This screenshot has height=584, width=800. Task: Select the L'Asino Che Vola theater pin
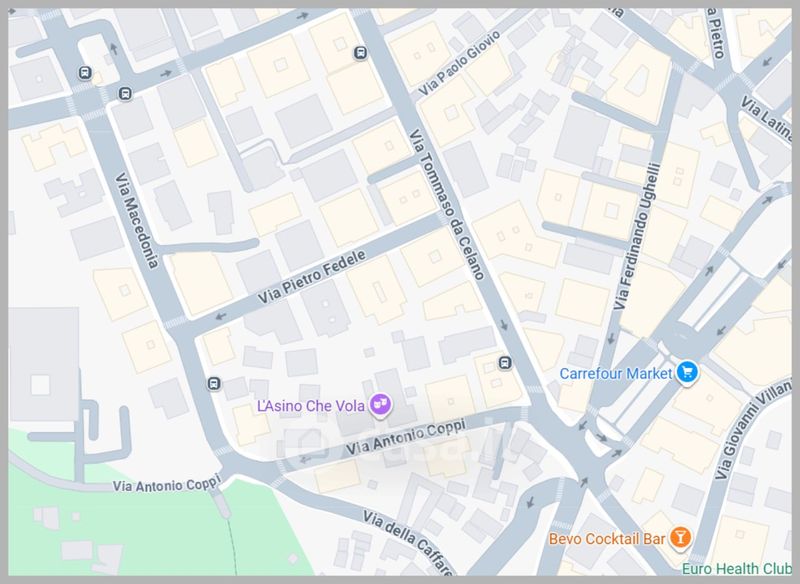tap(380, 405)
